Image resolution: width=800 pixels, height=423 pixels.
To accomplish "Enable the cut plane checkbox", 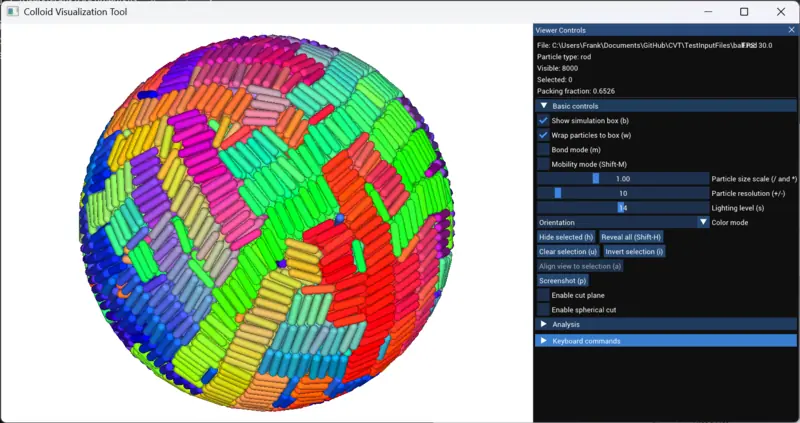I will click(x=543, y=295).
